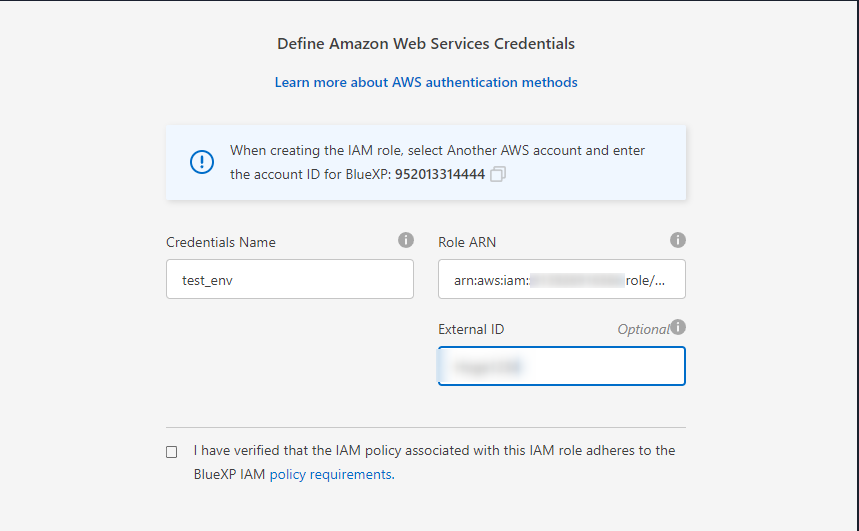
Task: Focus the External ID input field
Action: [562, 366]
